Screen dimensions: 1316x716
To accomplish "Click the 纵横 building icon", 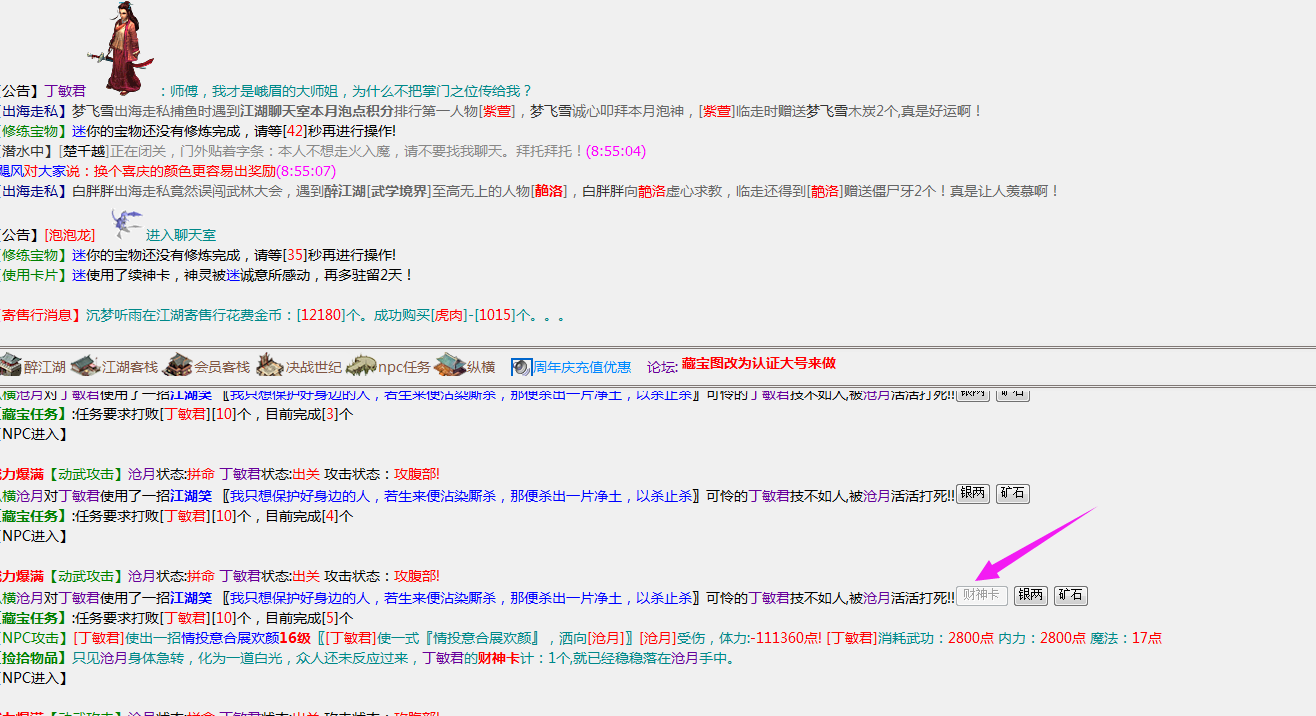I will (x=451, y=366).
